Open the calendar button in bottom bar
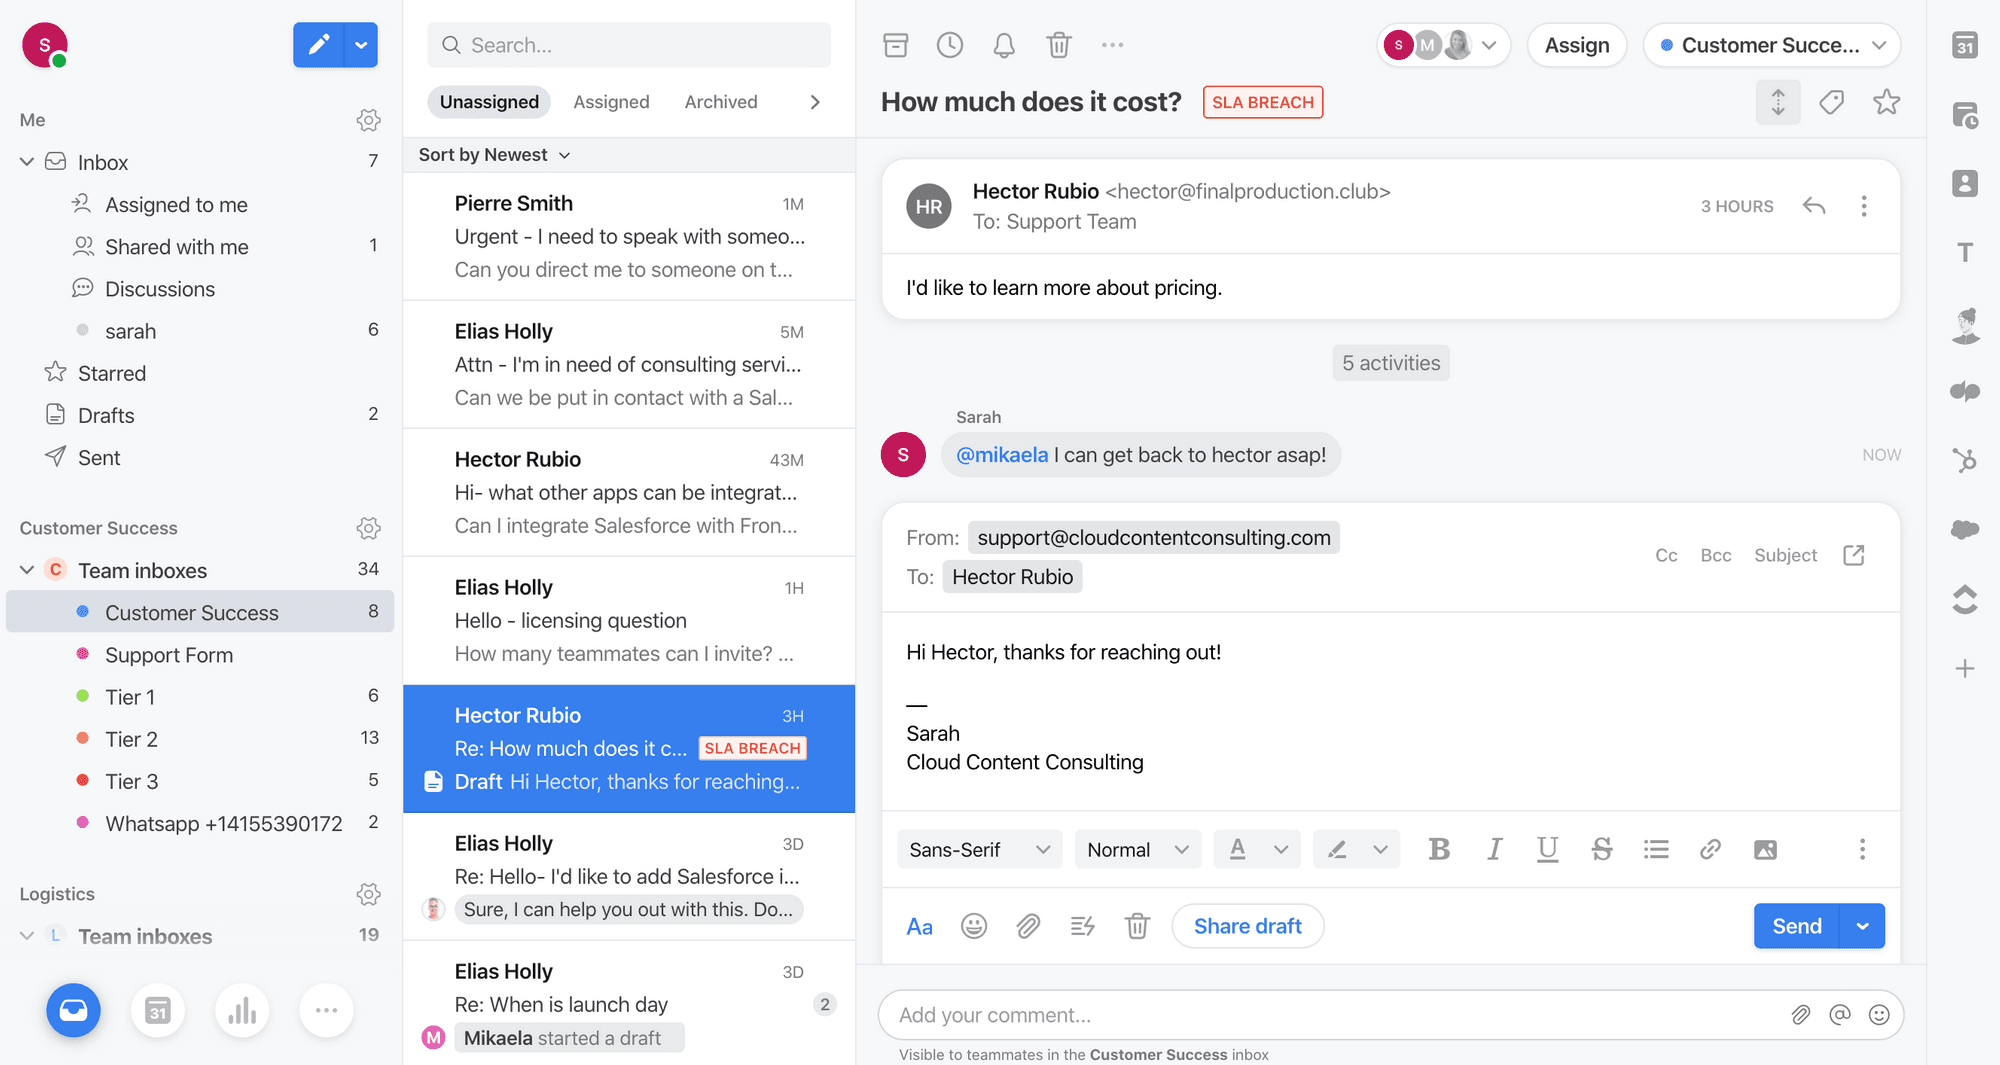The height and width of the screenshot is (1065, 2000). pos(158,1010)
